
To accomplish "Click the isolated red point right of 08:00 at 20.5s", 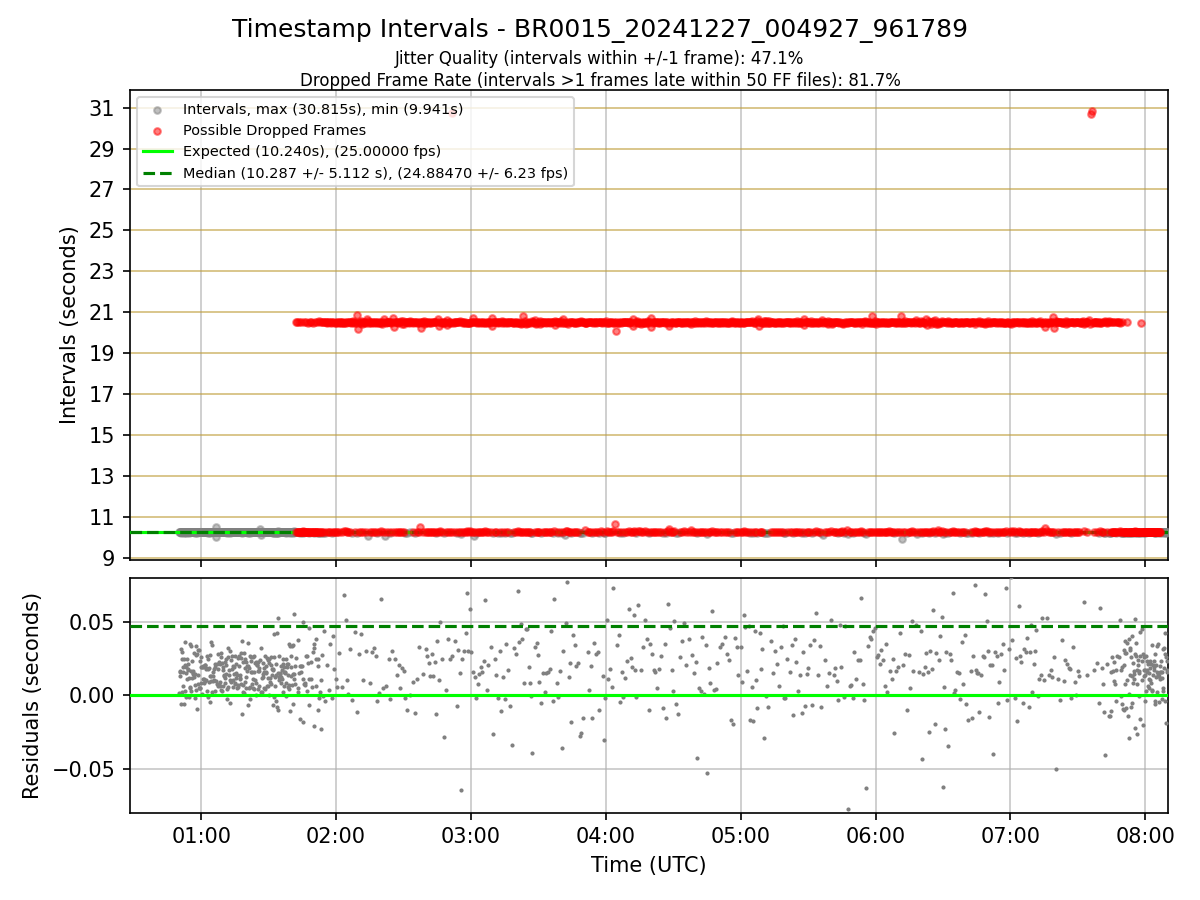I will click(x=1141, y=323).
